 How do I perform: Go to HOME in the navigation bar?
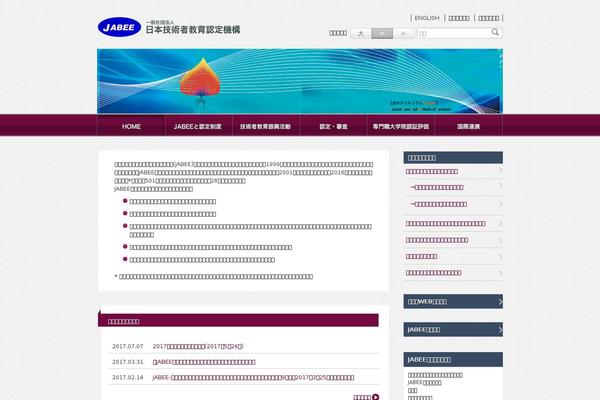tap(131, 126)
